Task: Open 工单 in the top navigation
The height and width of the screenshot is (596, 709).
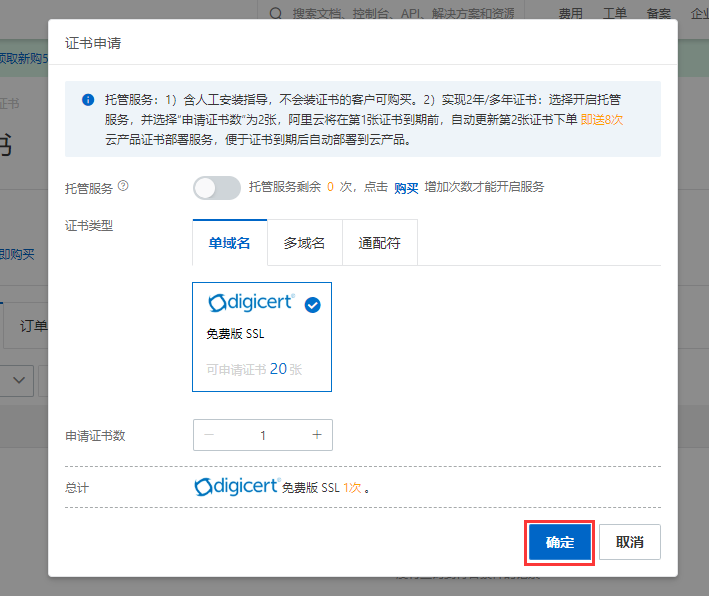Action: 615,13
